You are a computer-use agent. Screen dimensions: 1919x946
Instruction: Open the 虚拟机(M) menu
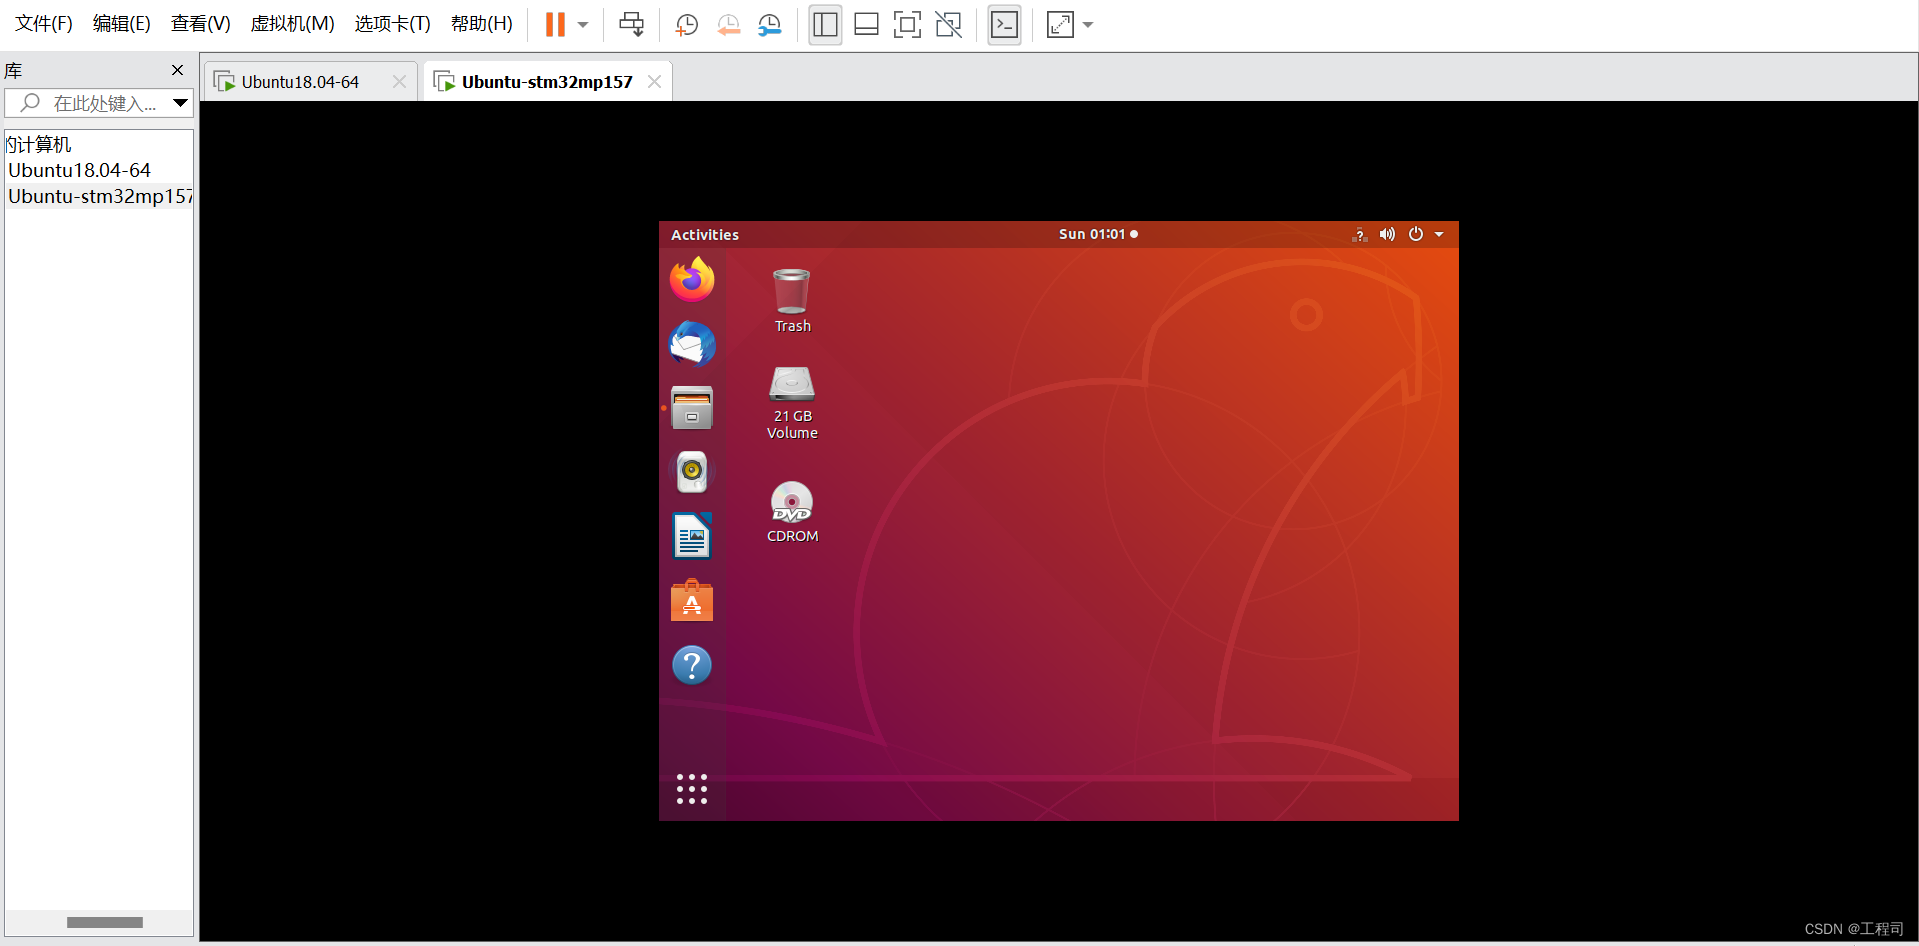(x=291, y=23)
